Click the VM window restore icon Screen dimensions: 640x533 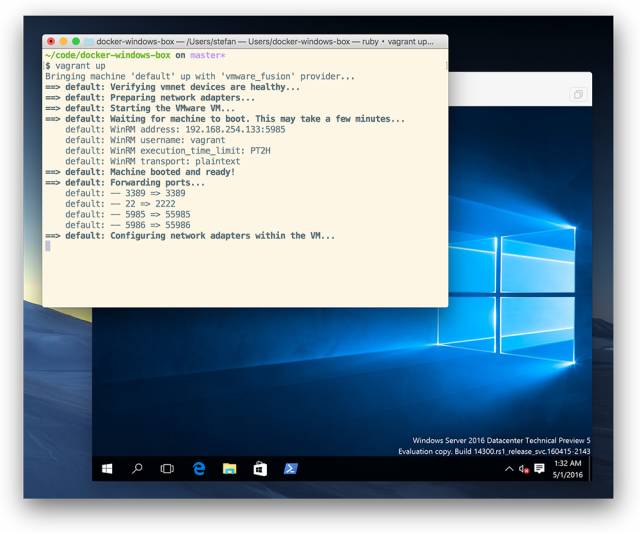pyautogui.click(x=578, y=94)
